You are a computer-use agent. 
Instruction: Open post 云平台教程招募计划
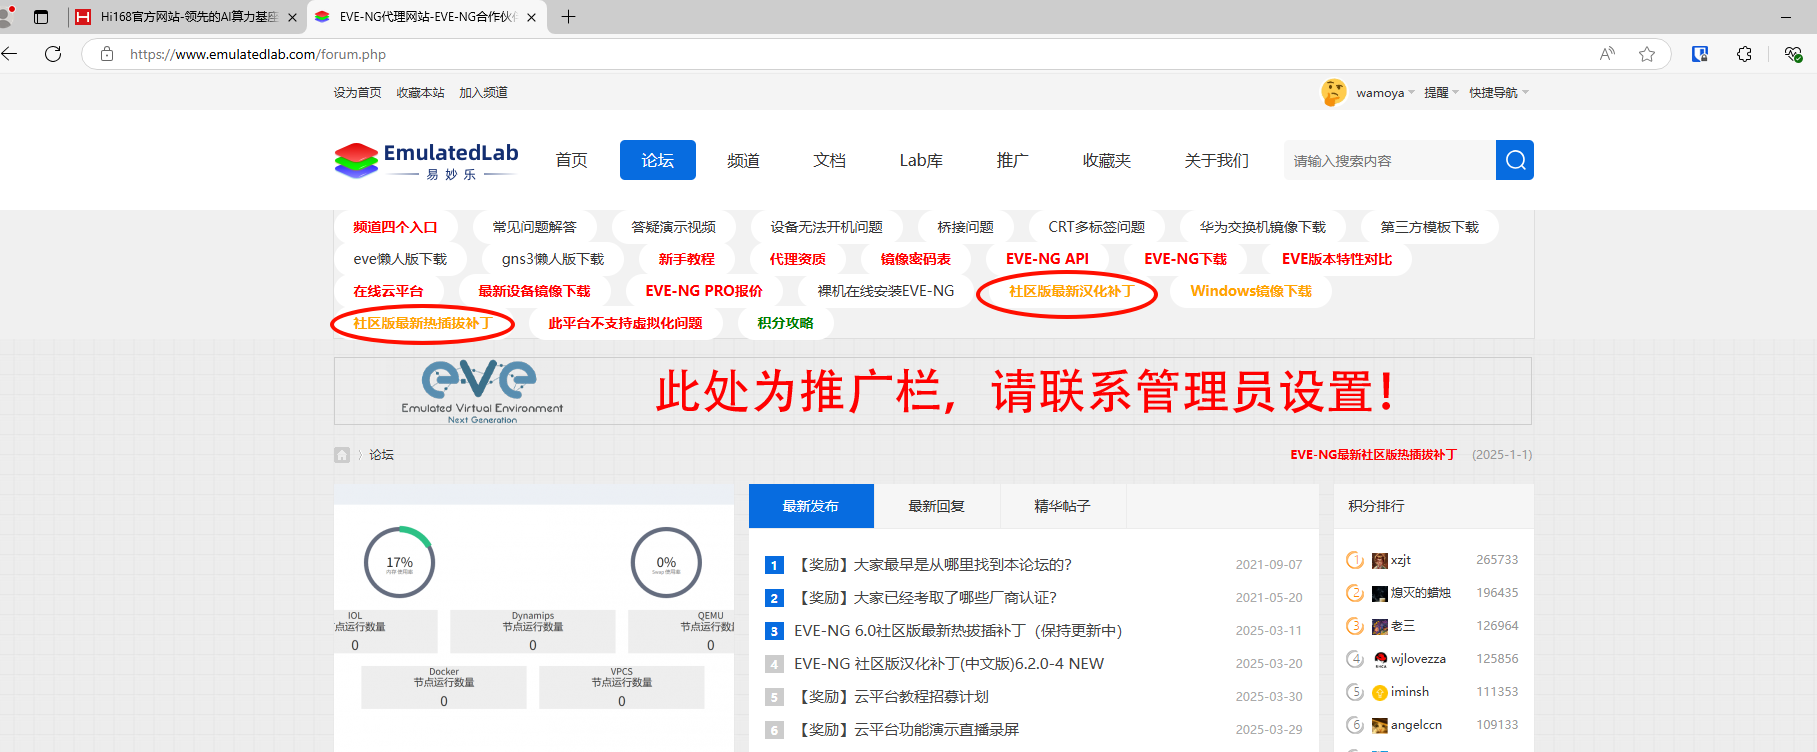click(x=891, y=697)
